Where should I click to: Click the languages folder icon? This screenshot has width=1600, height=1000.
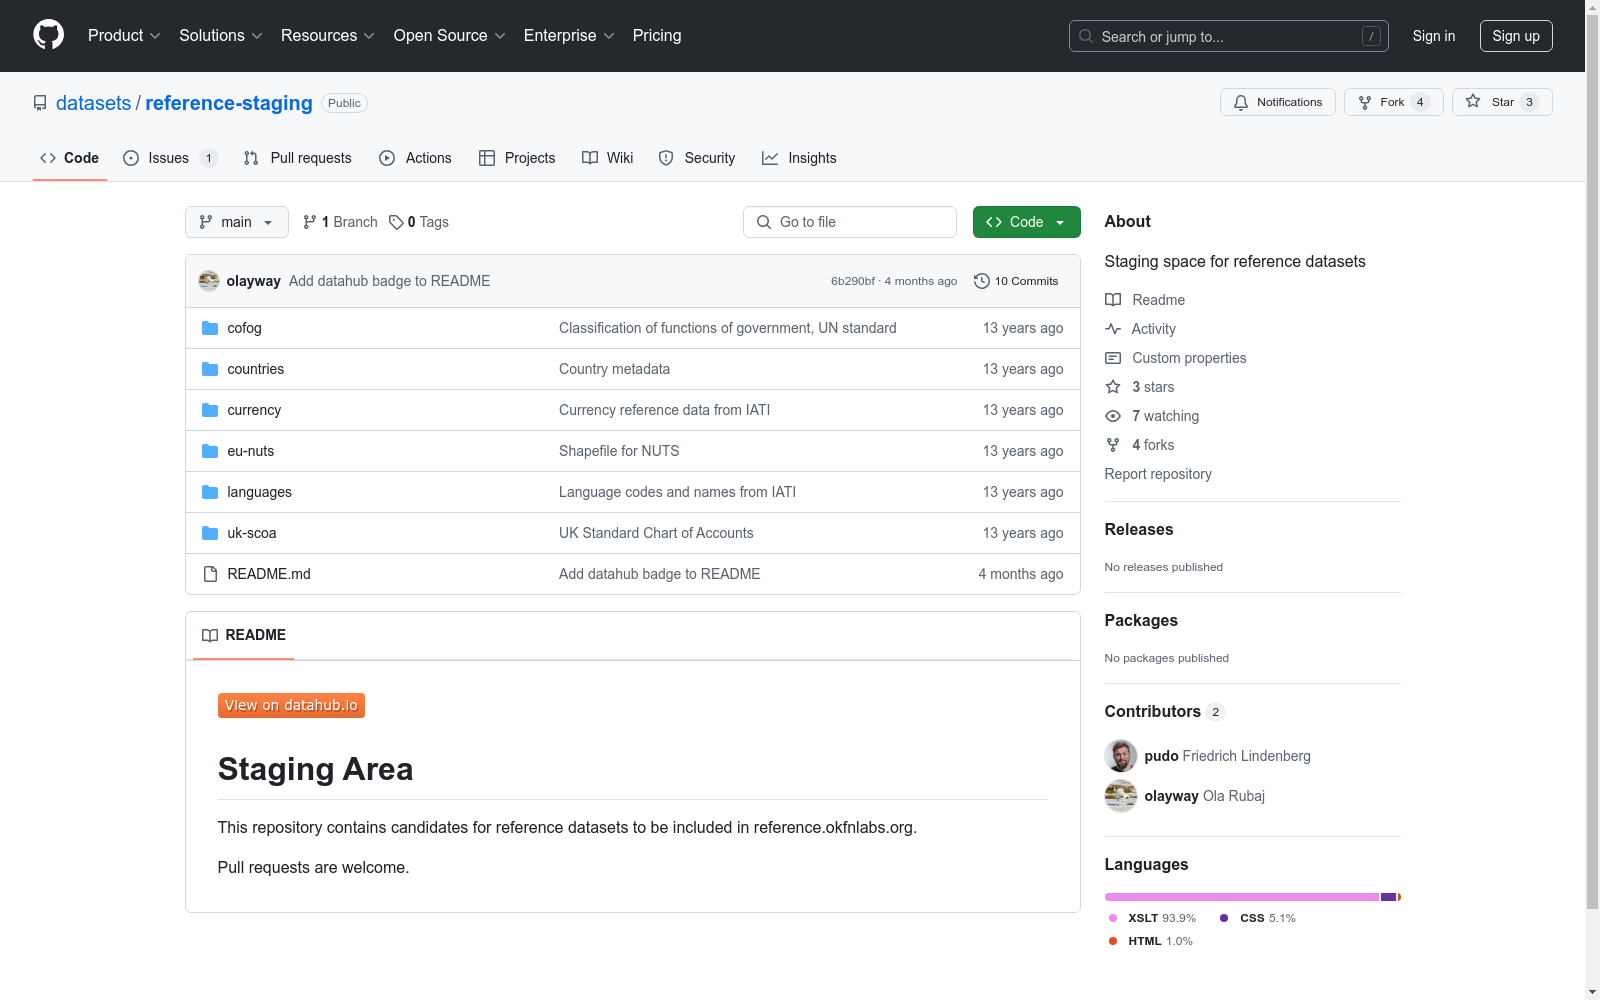point(210,492)
